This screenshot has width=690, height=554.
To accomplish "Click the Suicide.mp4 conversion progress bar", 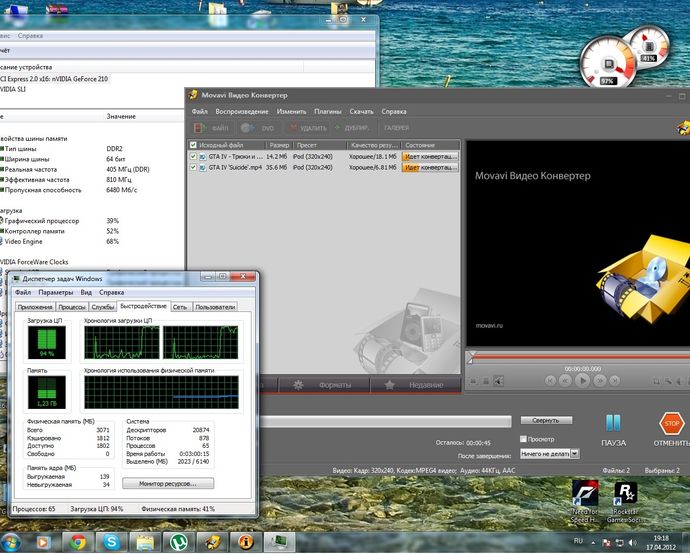I will pyautogui.click(x=430, y=167).
